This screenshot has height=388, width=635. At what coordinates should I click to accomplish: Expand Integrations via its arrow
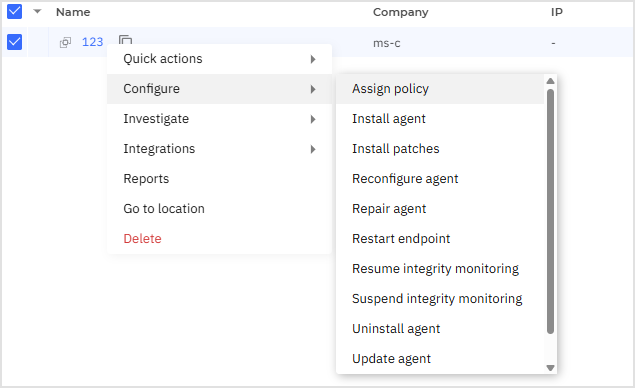pyautogui.click(x=313, y=149)
